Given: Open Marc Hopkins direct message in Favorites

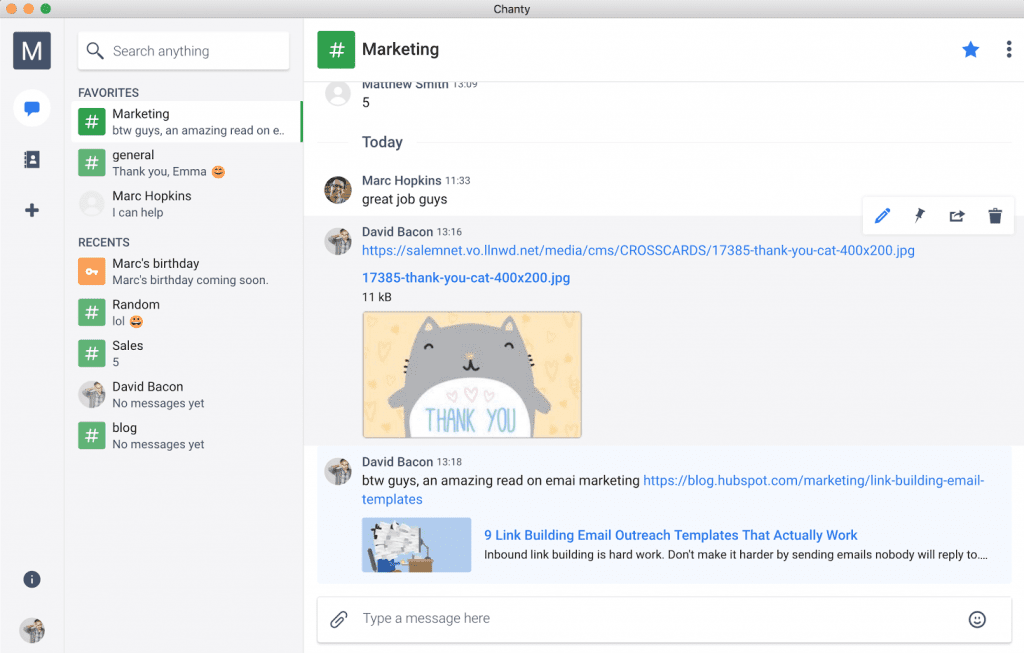Looking at the screenshot, I should coord(185,204).
